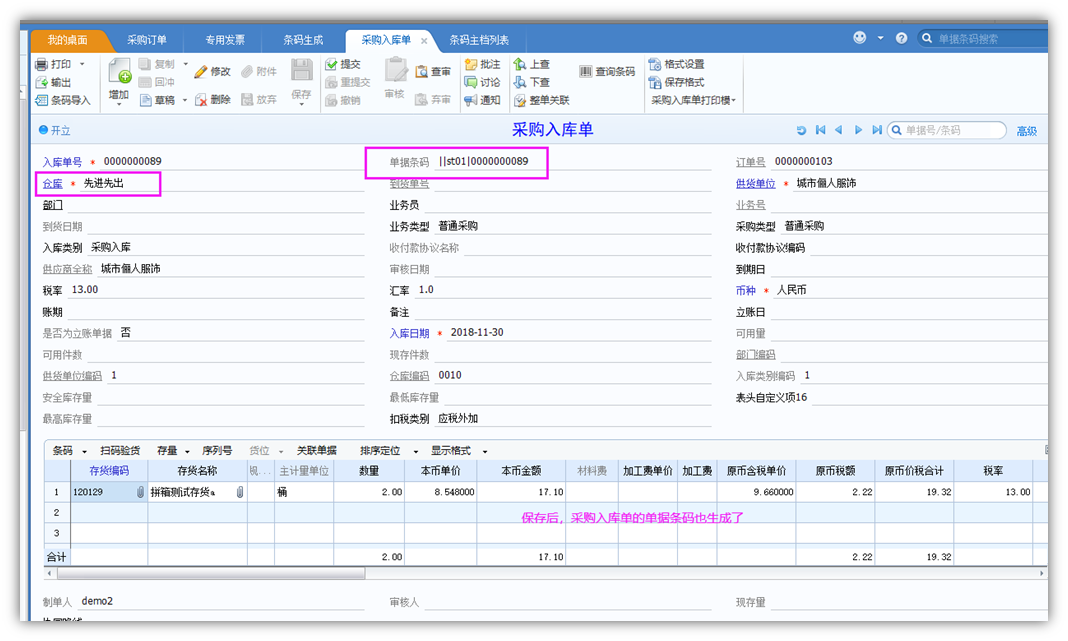Switch to the 采购订单 tab
Image resolution: width=1068 pixels, height=641 pixels.
146,40
